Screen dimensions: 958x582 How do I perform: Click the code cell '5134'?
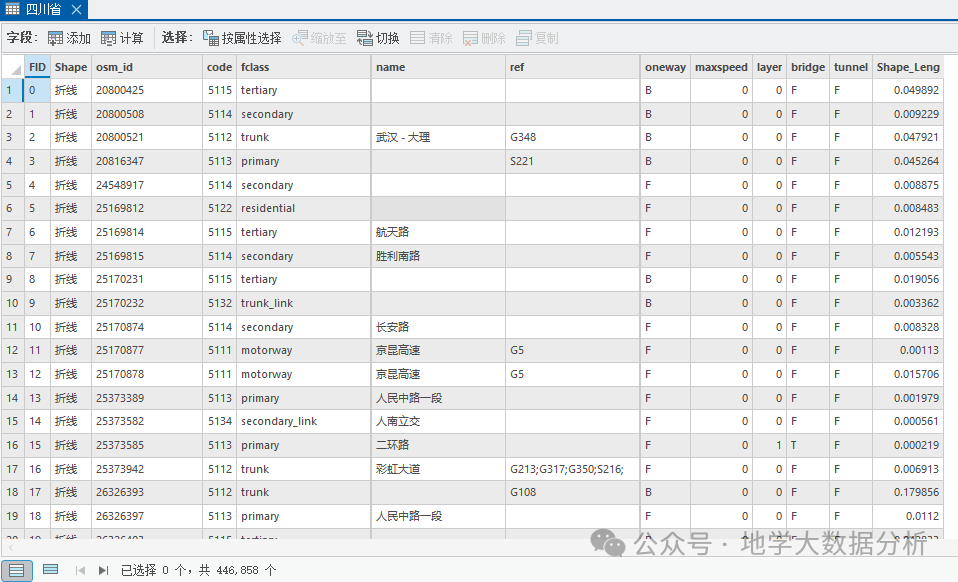(219, 421)
